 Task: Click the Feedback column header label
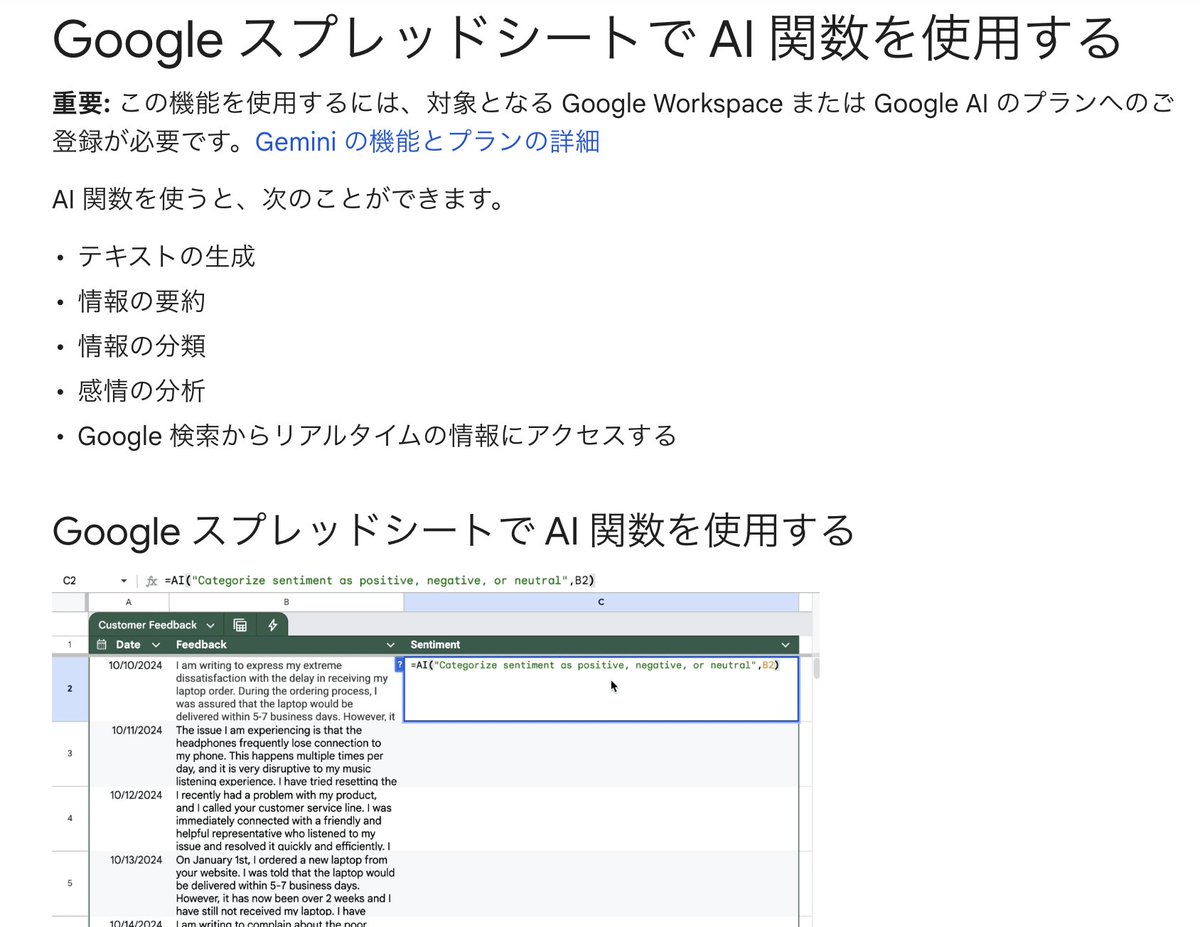201,645
